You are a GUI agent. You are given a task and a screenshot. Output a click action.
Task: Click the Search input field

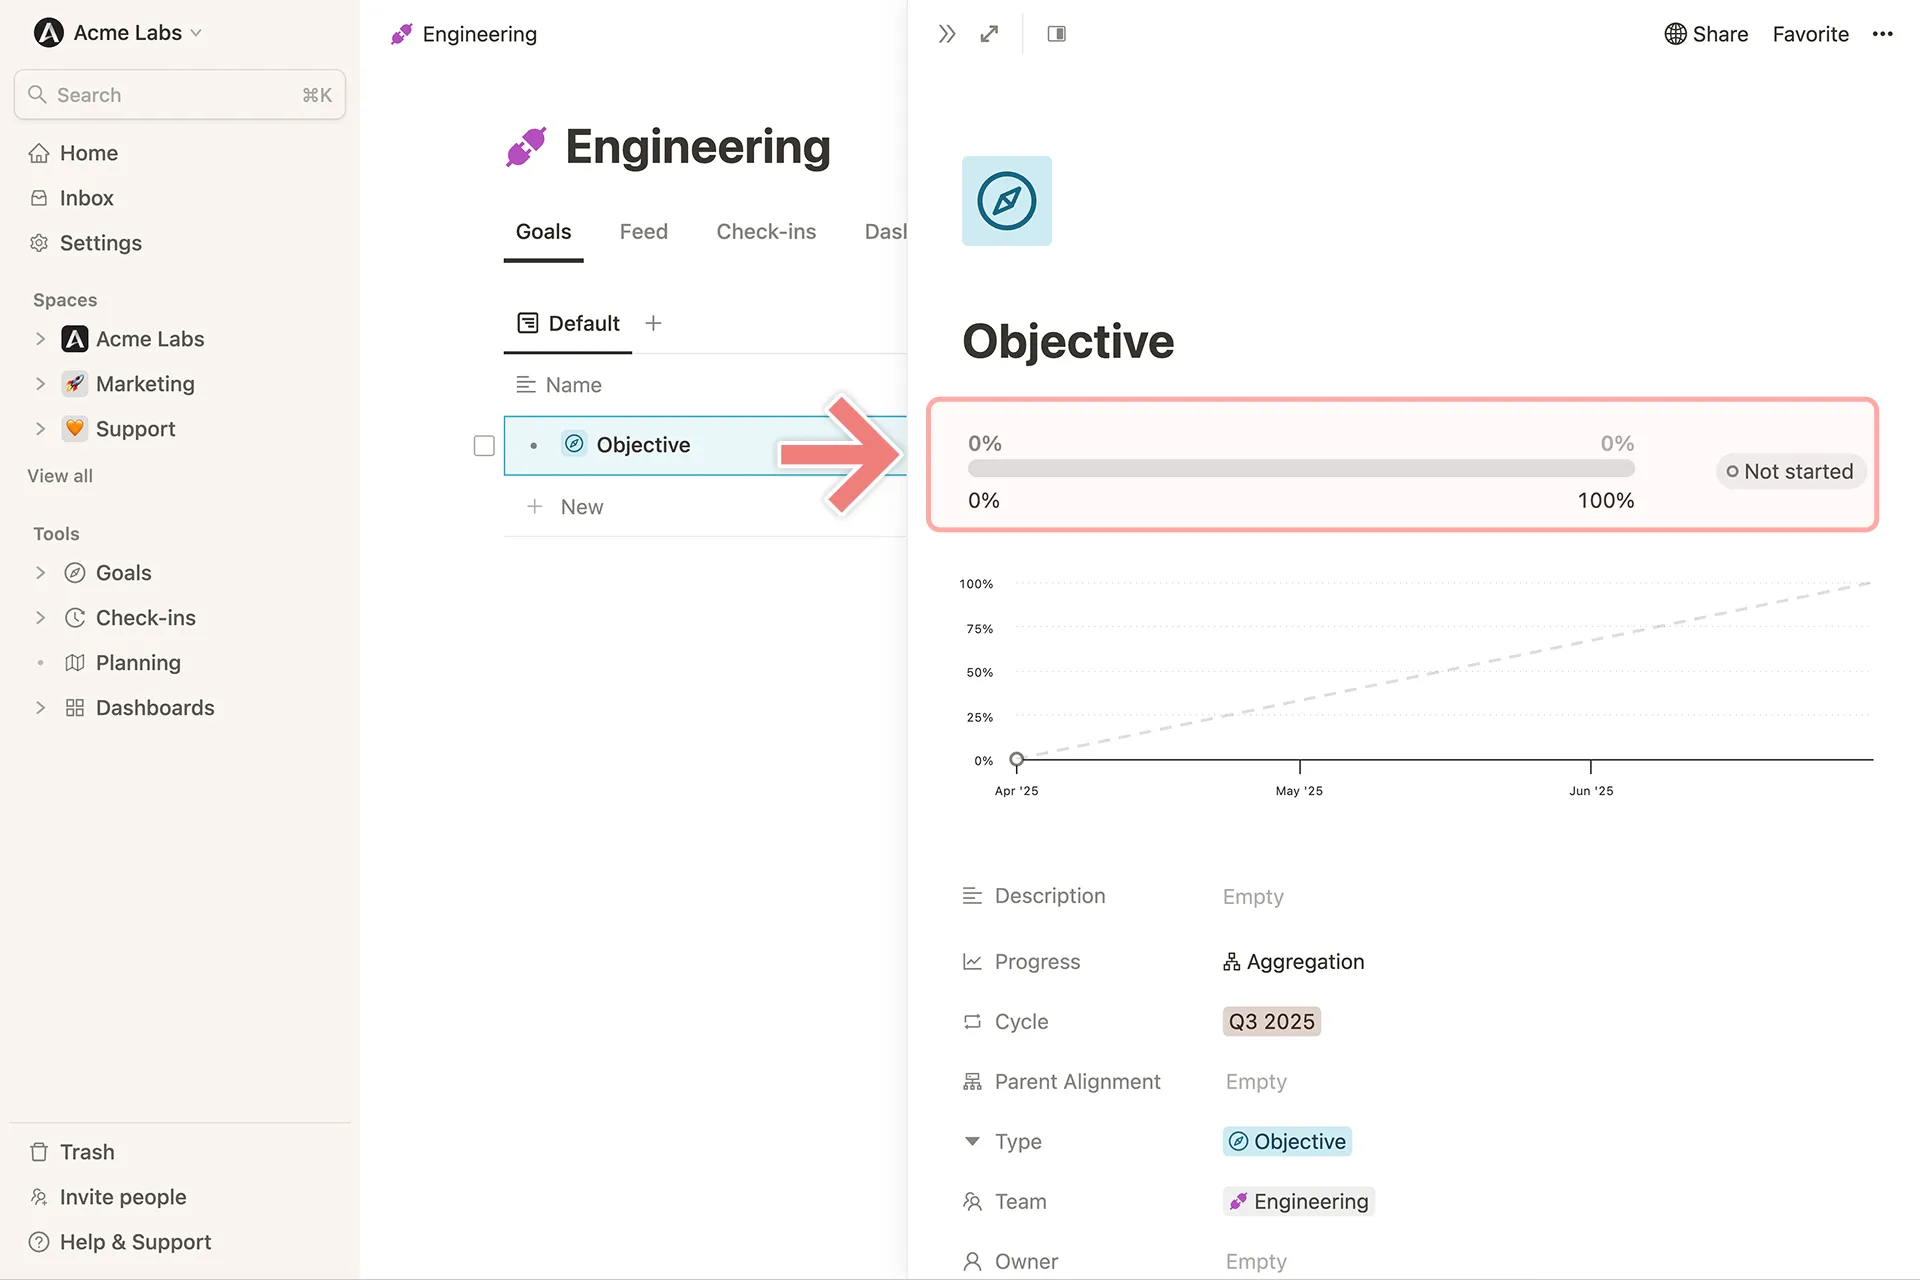(180, 95)
